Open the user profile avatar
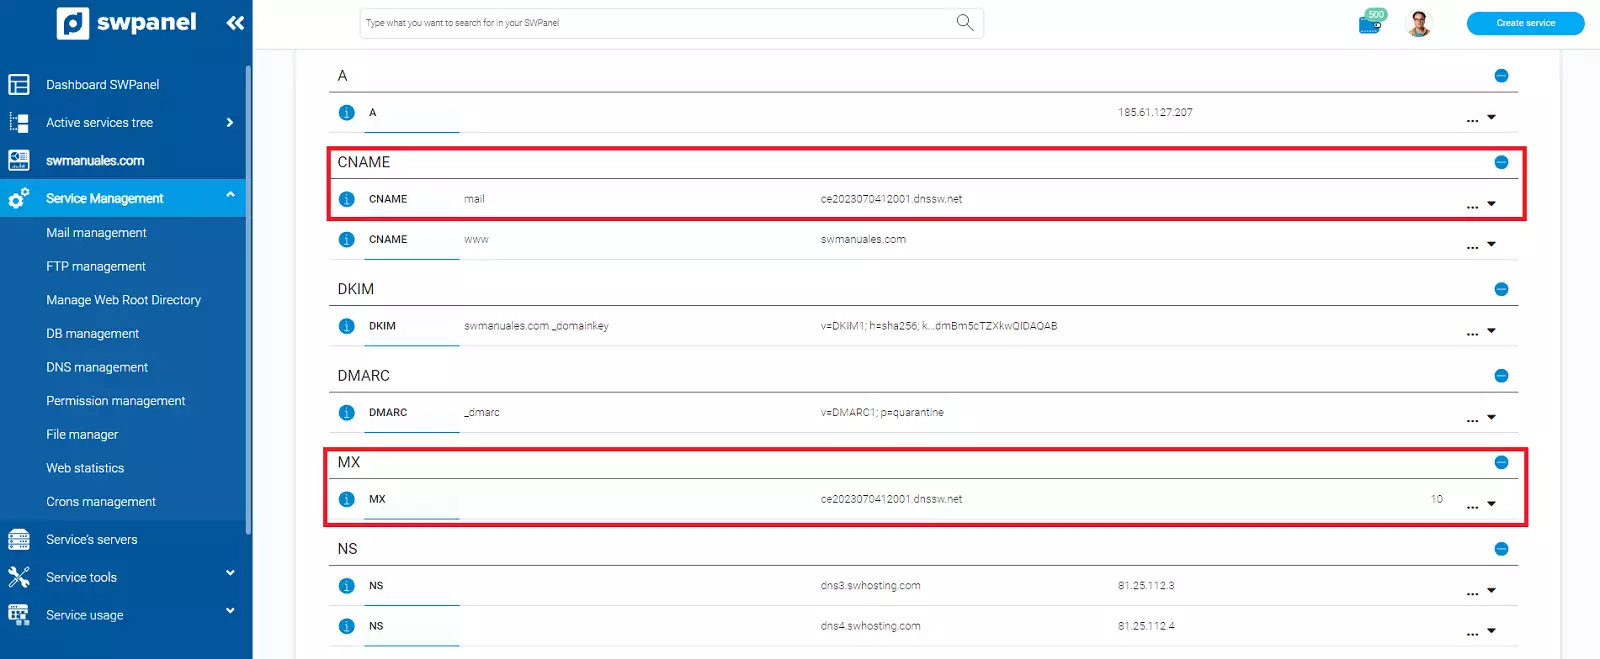 (x=1418, y=23)
